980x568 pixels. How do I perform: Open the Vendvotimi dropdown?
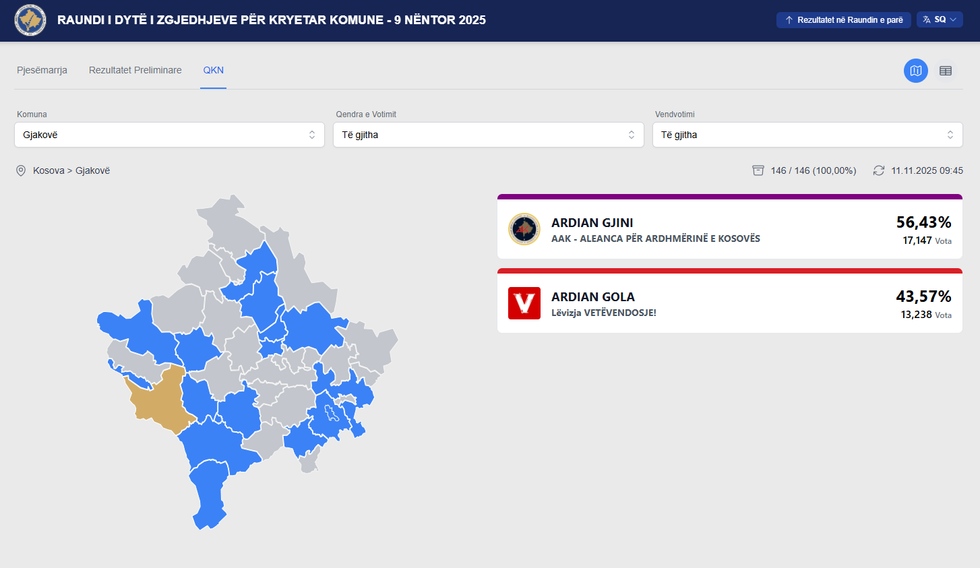807,135
